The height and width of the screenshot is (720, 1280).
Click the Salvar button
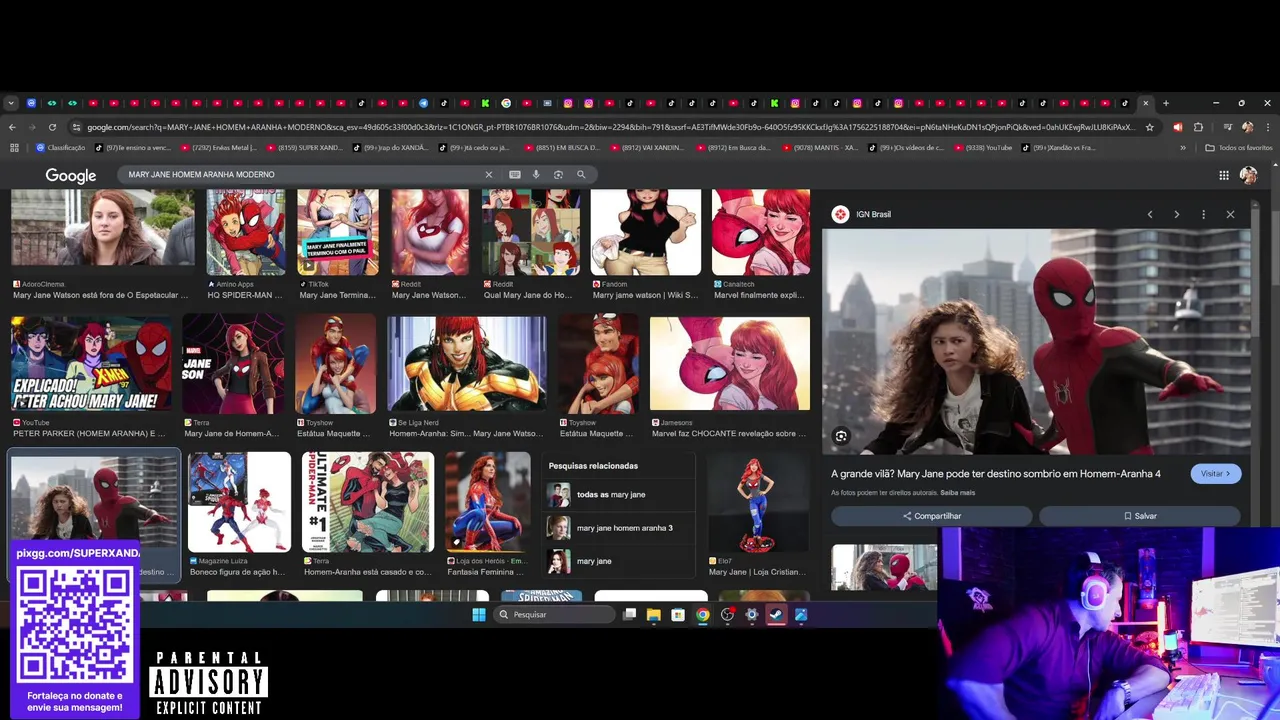[x=1140, y=516]
